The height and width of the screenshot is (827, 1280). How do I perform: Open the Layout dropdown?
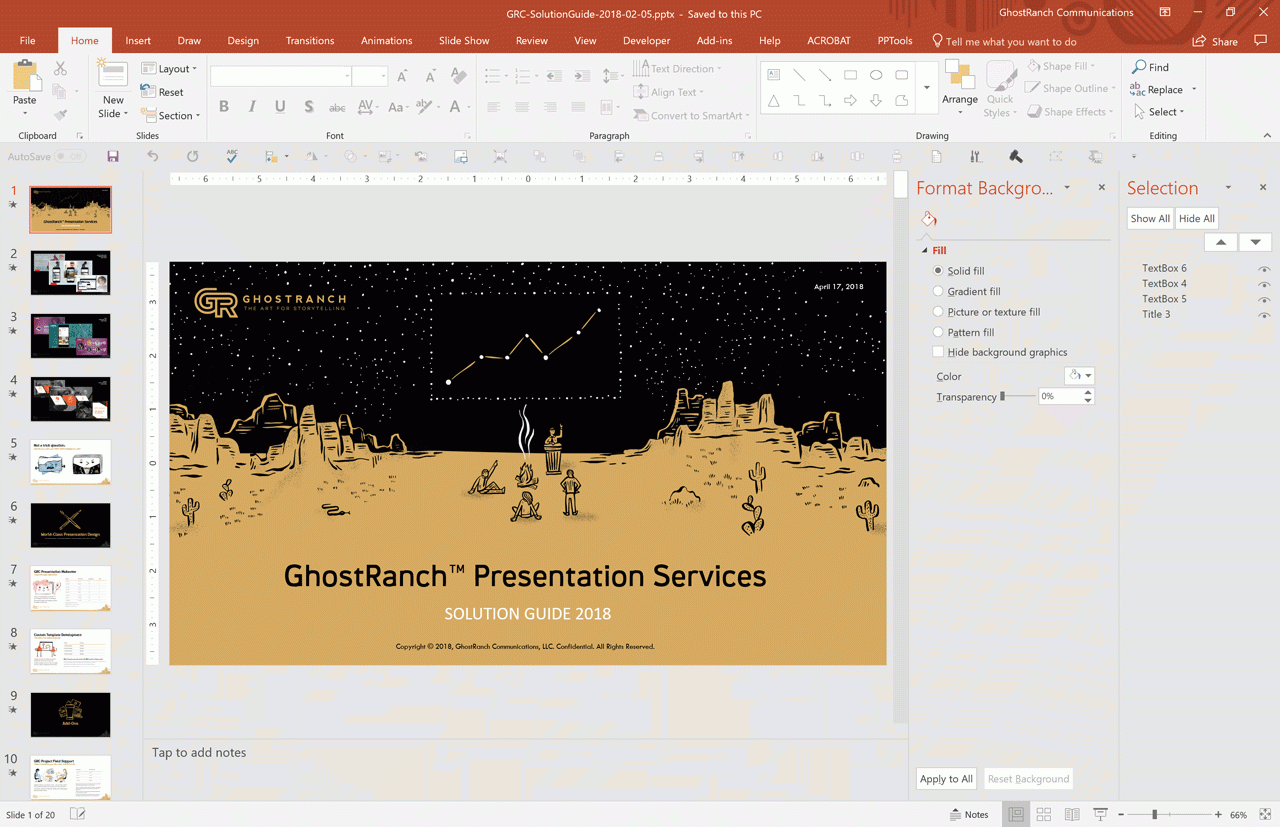[x=169, y=69]
